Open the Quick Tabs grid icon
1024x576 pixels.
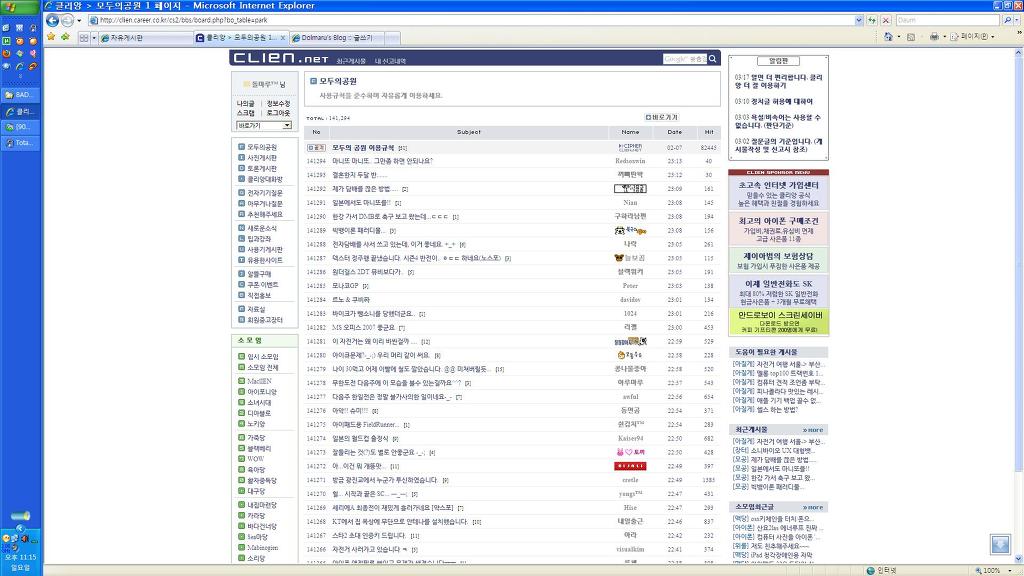point(84,38)
